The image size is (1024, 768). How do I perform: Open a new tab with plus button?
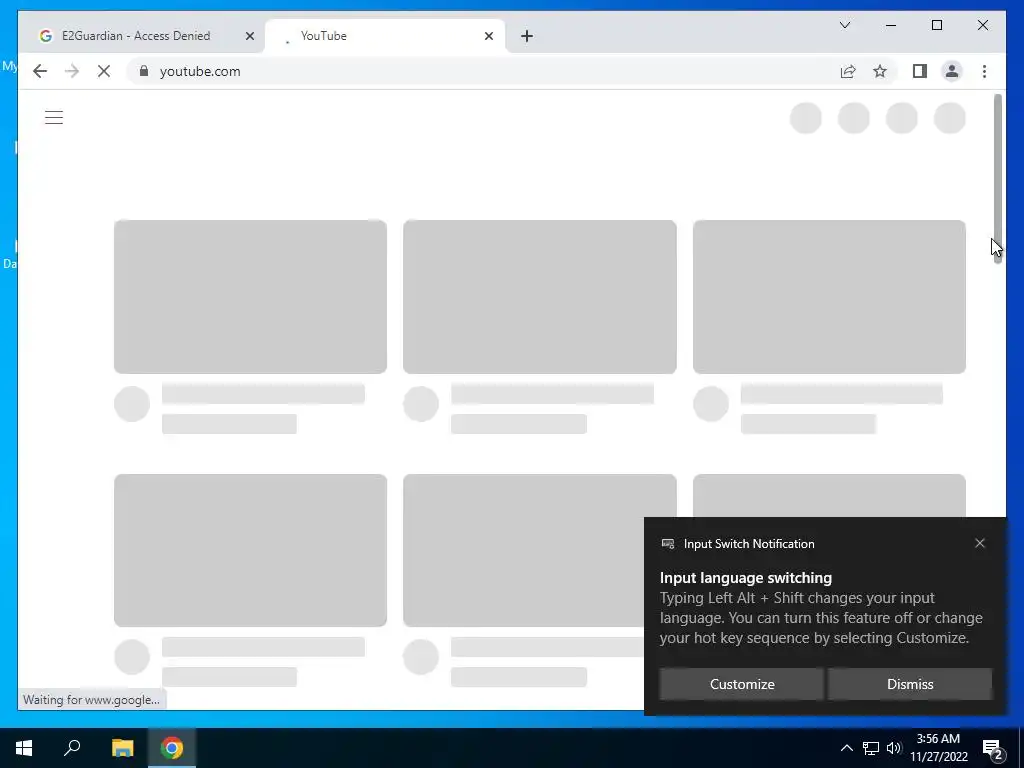tap(527, 36)
